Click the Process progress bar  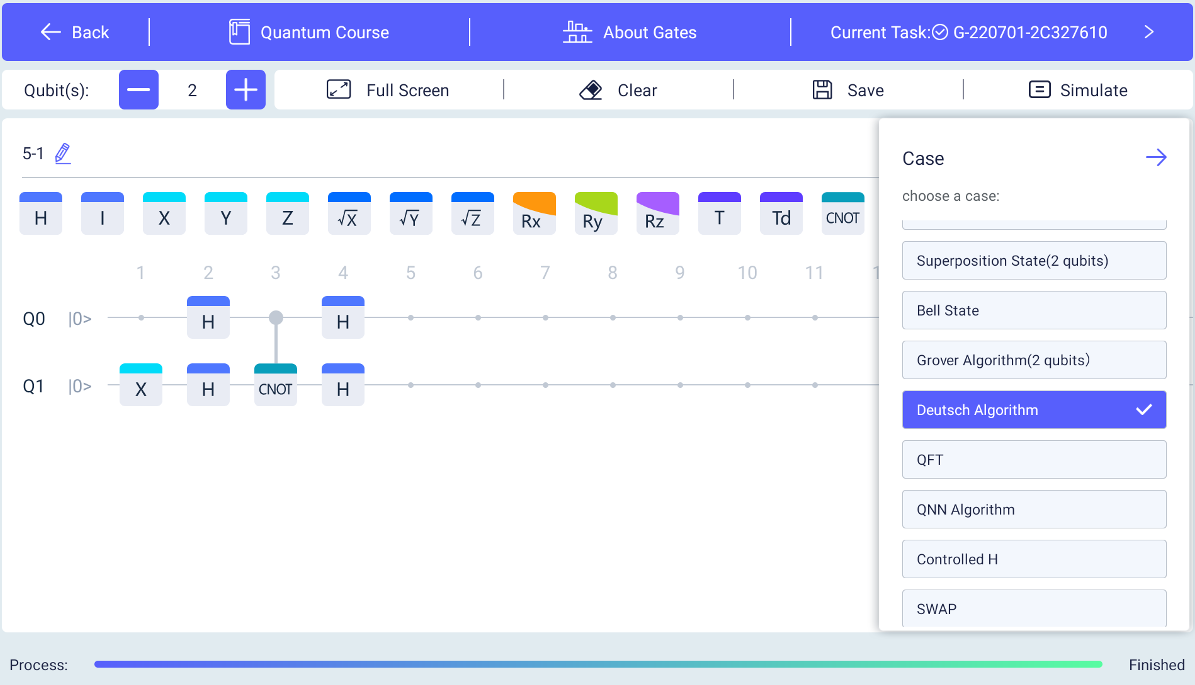[x=597, y=664]
